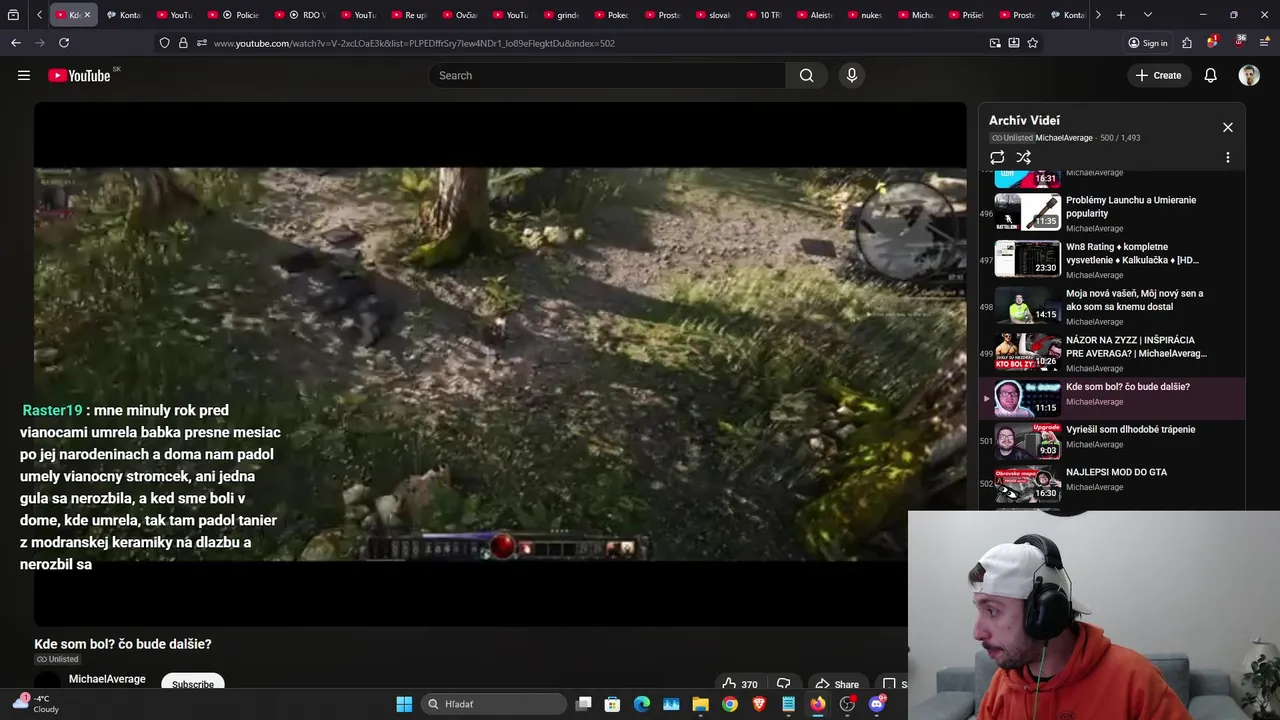Open Firefox from taskbar
The width and height of the screenshot is (1280, 720).
coord(818,704)
